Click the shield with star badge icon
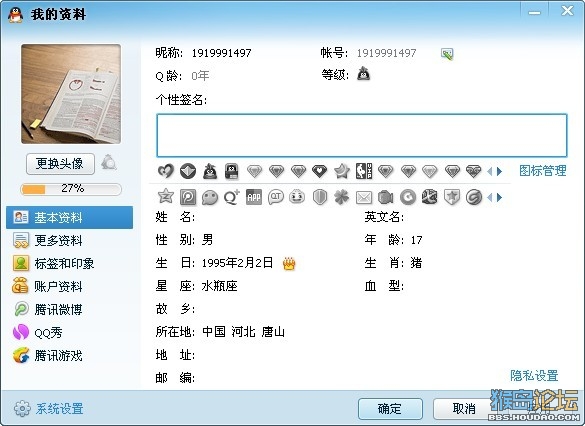 coord(451,197)
